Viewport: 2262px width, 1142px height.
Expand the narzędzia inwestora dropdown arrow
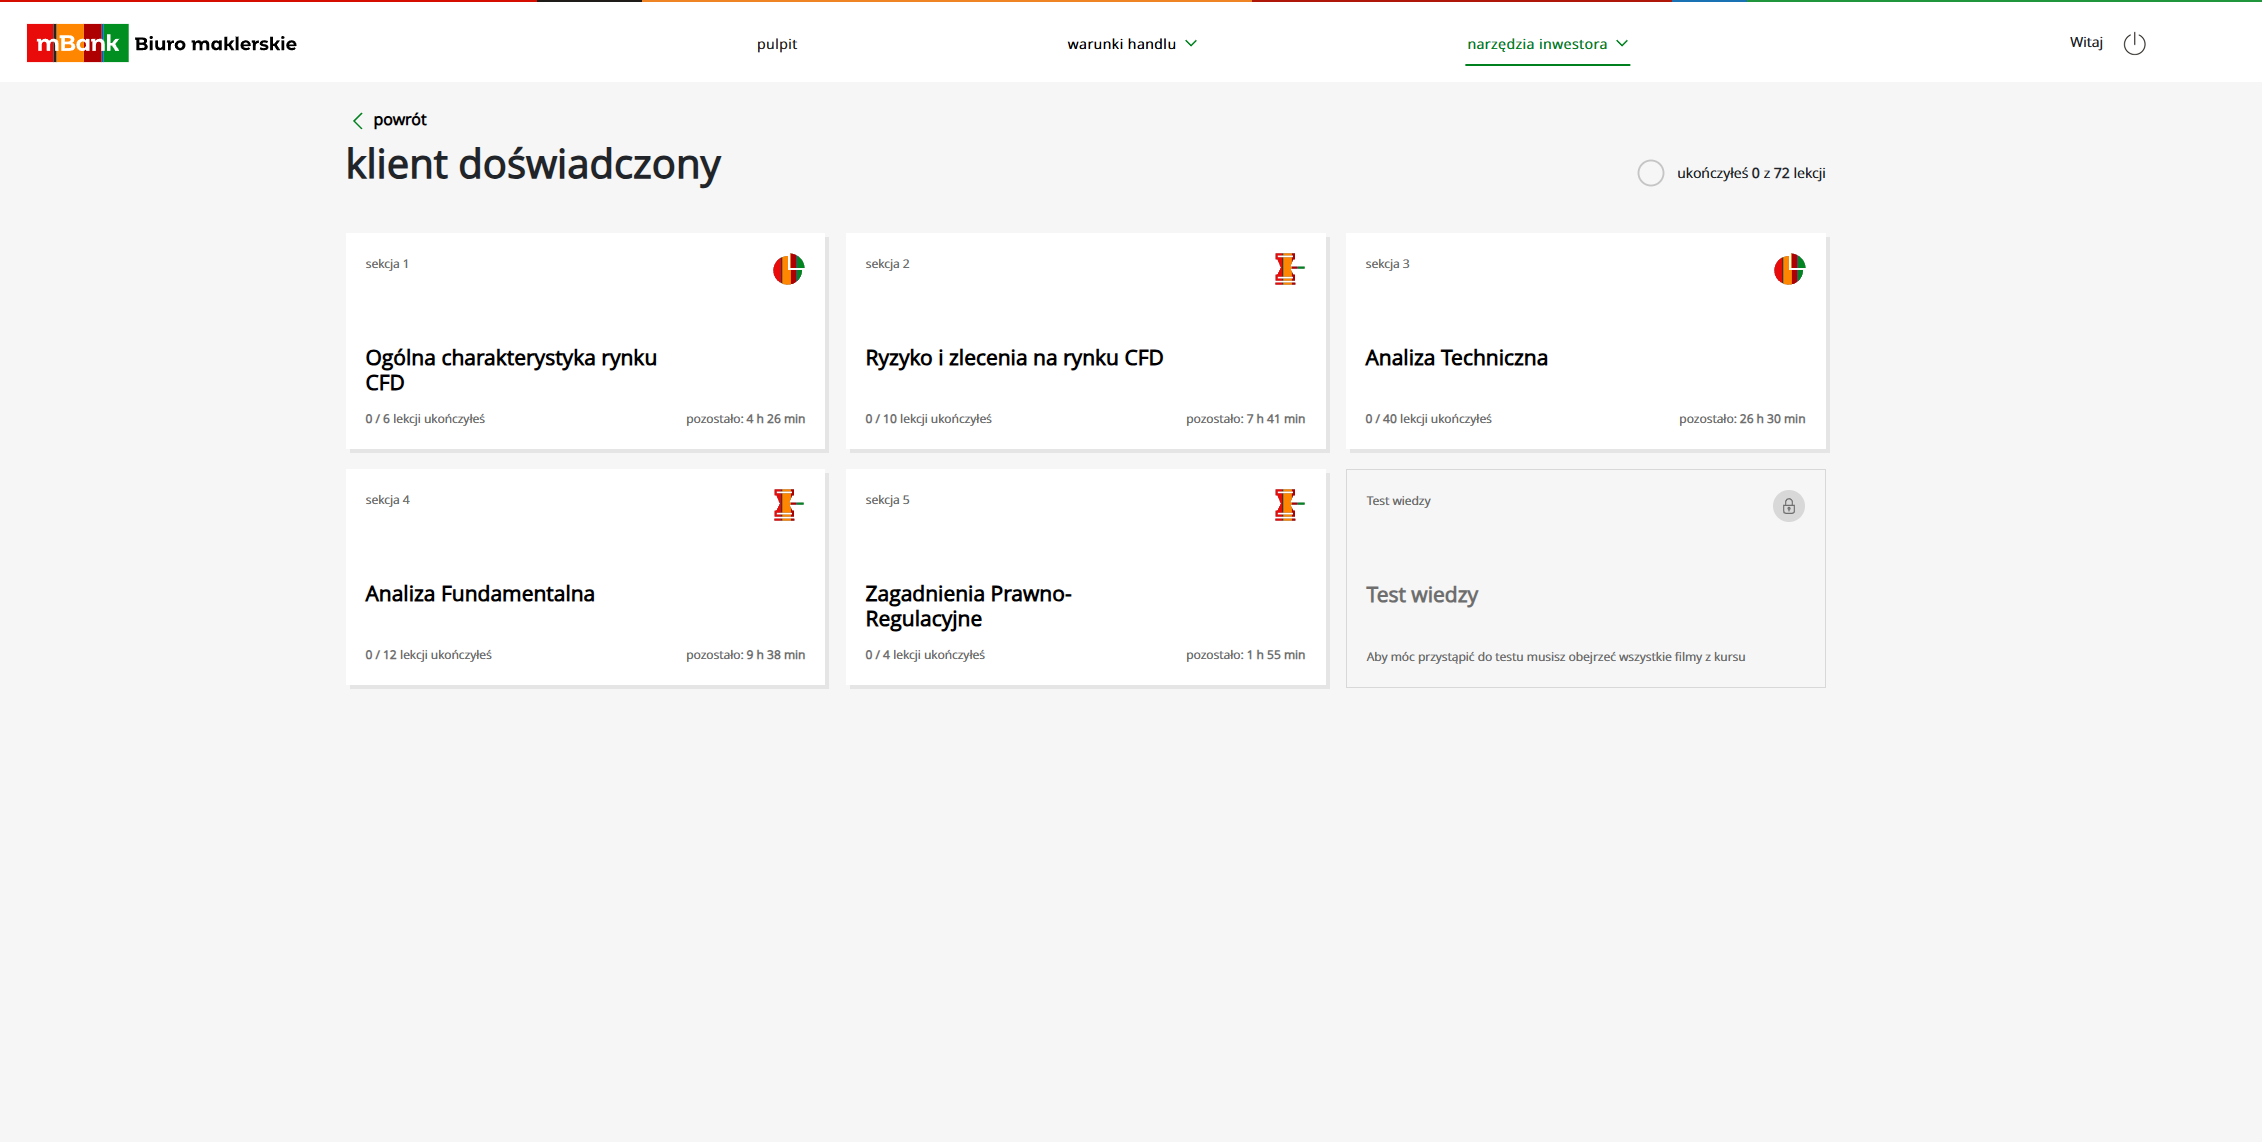[x=1622, y=43]
